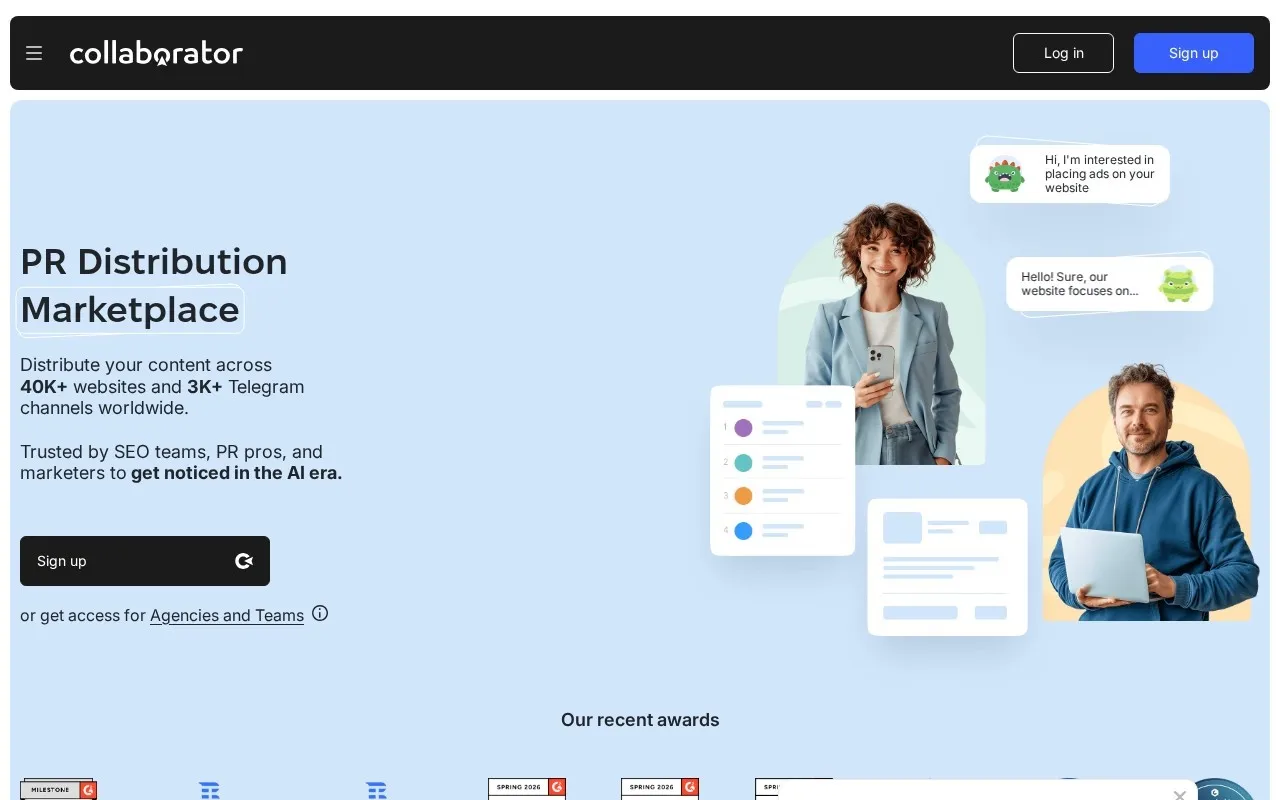Viewport: 1280px width, 800px height.
Task: Open the hamburger menu
Action: [34, 53]
